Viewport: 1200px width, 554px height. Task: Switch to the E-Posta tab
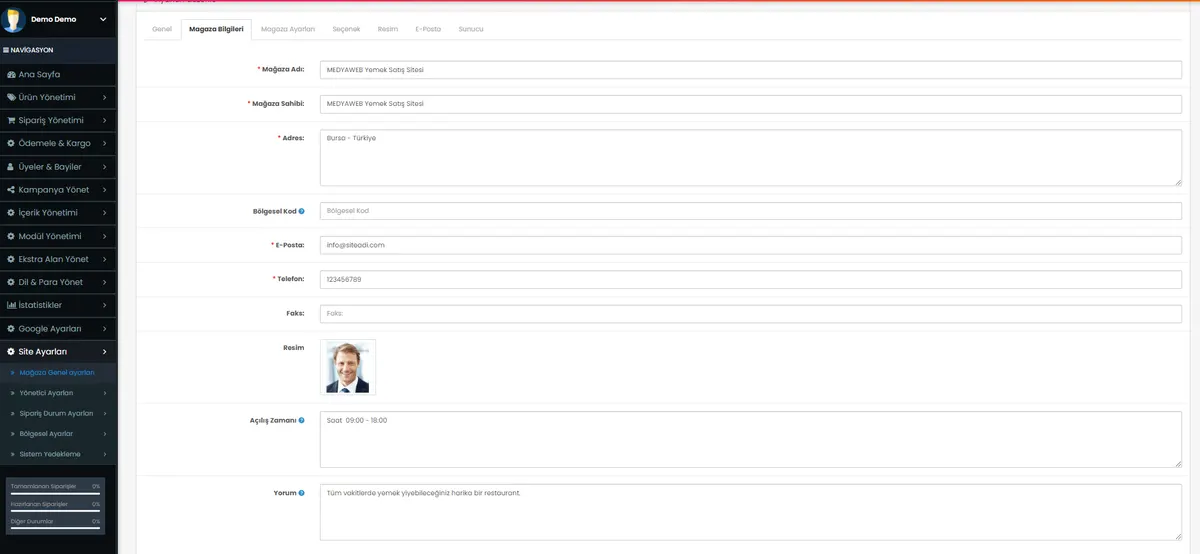tap(428, 29)
